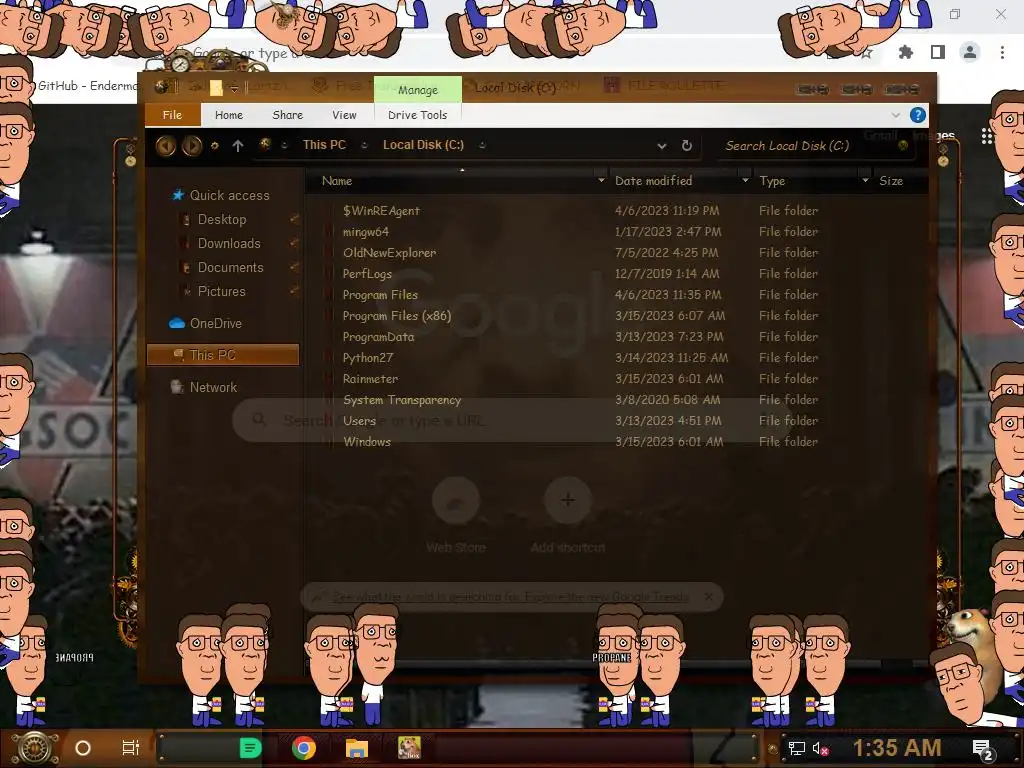Open Cortana circle on taskbar
Screen dimensions: 1024x768
(83, 748)
